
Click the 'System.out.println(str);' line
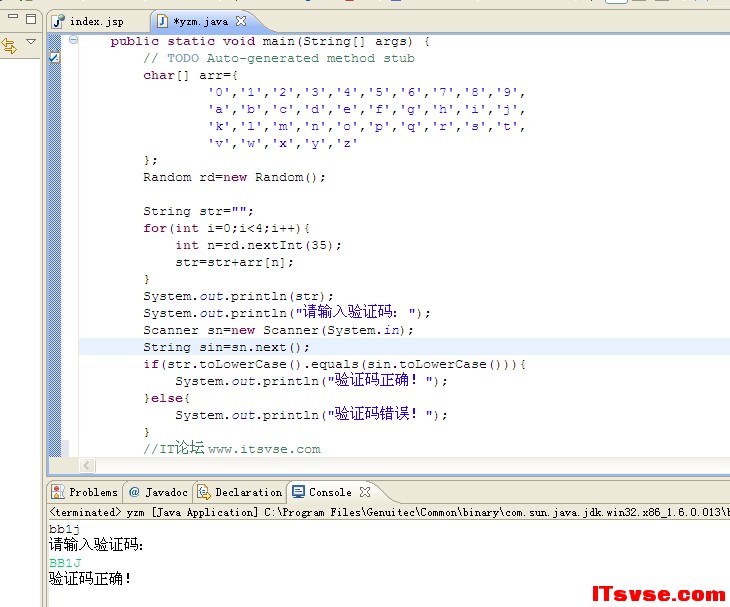tap(238, 296)
